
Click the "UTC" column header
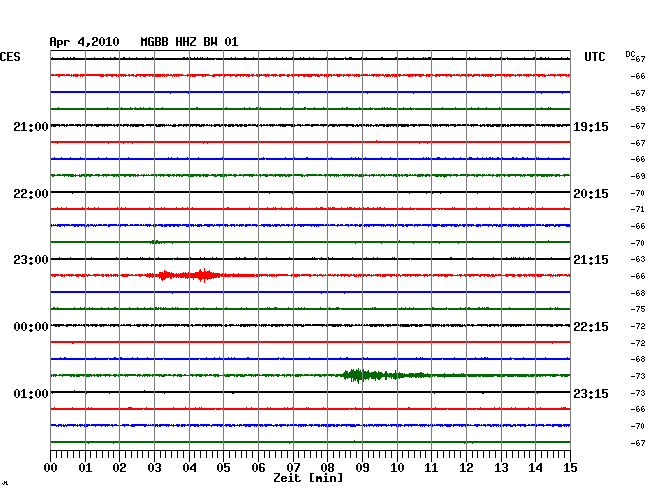[x=594, y=57]
